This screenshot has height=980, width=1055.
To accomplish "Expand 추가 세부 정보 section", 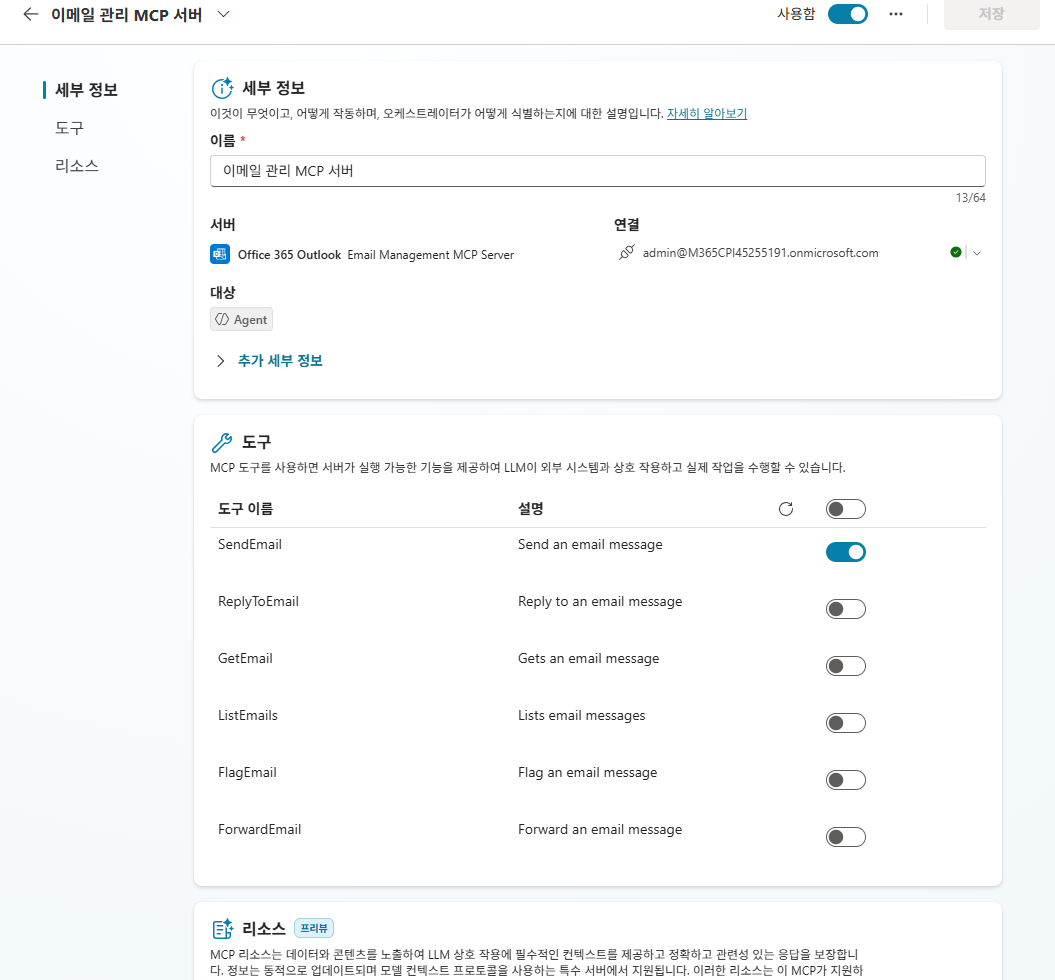I will point(268,361).
